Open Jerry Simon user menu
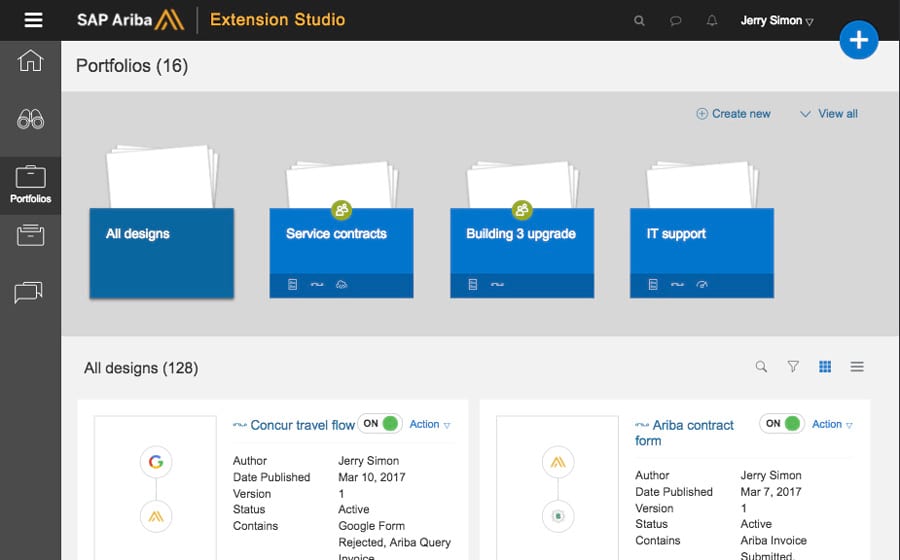900x560 pixels. pyautogui.click(x=777, y=21)
